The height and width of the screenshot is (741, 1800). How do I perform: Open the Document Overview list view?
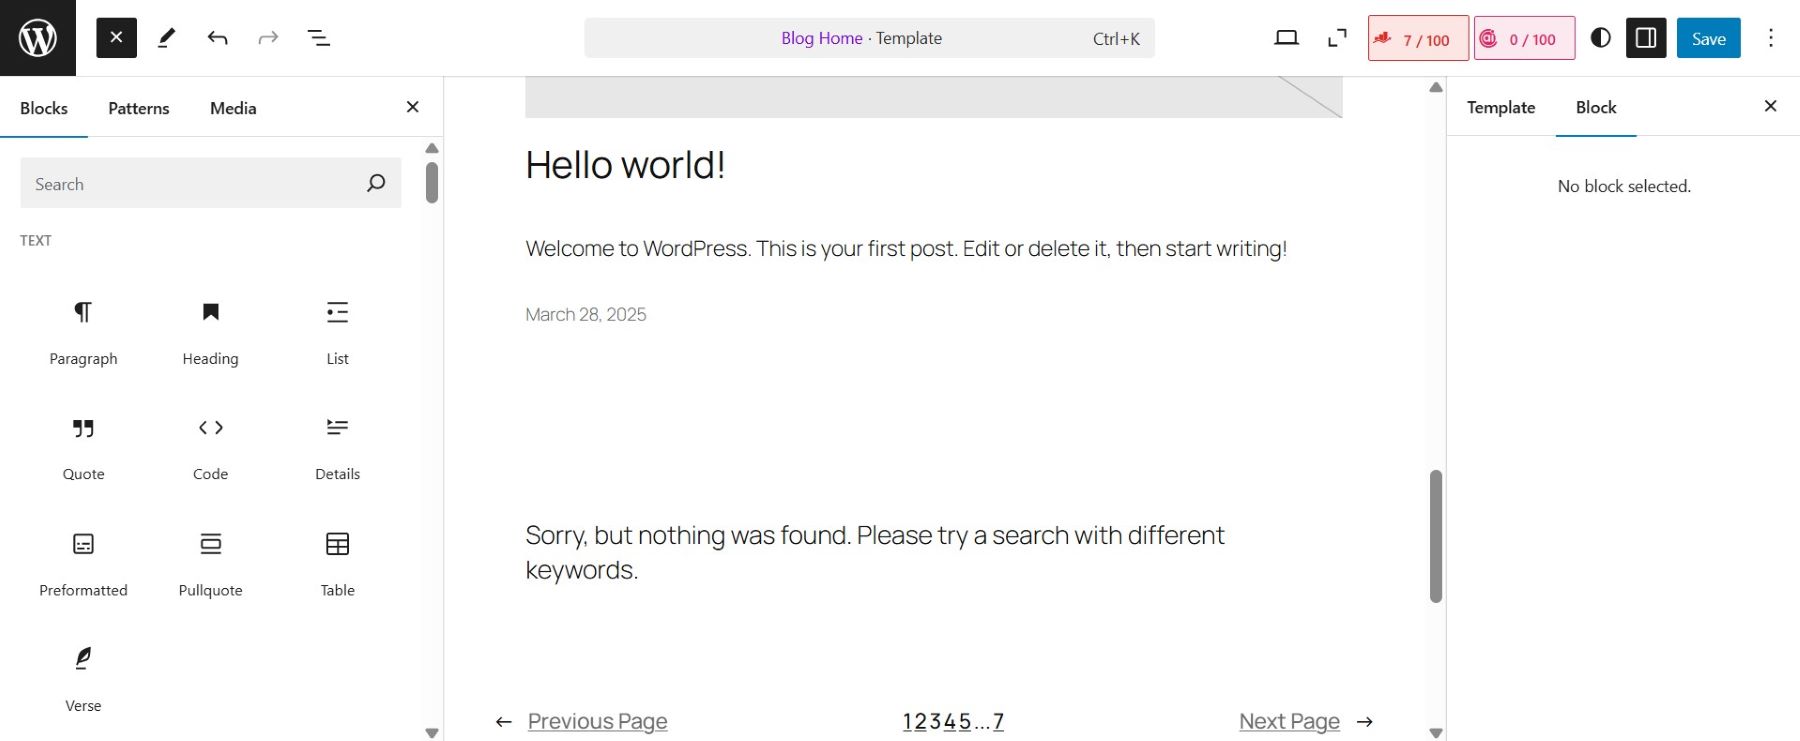tap(318, 38)
